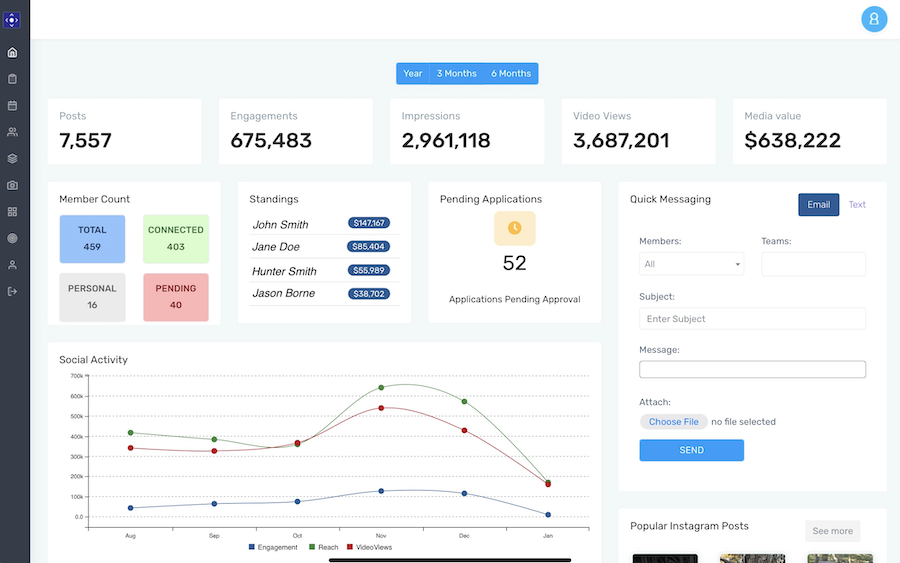
Task: Open the camera icon in sidebar
Action: click(12, 185)
